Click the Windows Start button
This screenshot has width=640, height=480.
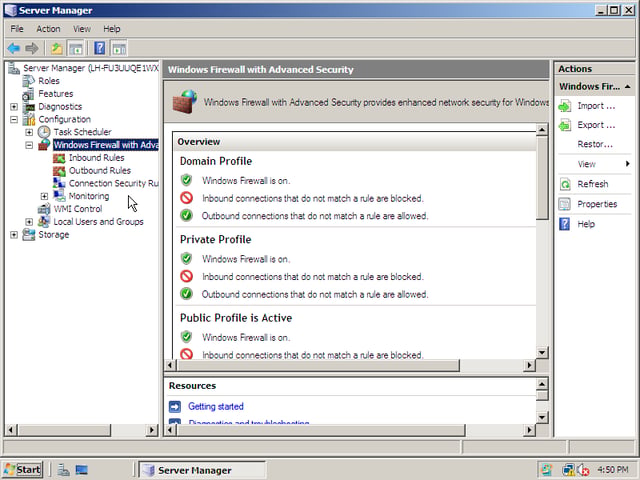22,470
